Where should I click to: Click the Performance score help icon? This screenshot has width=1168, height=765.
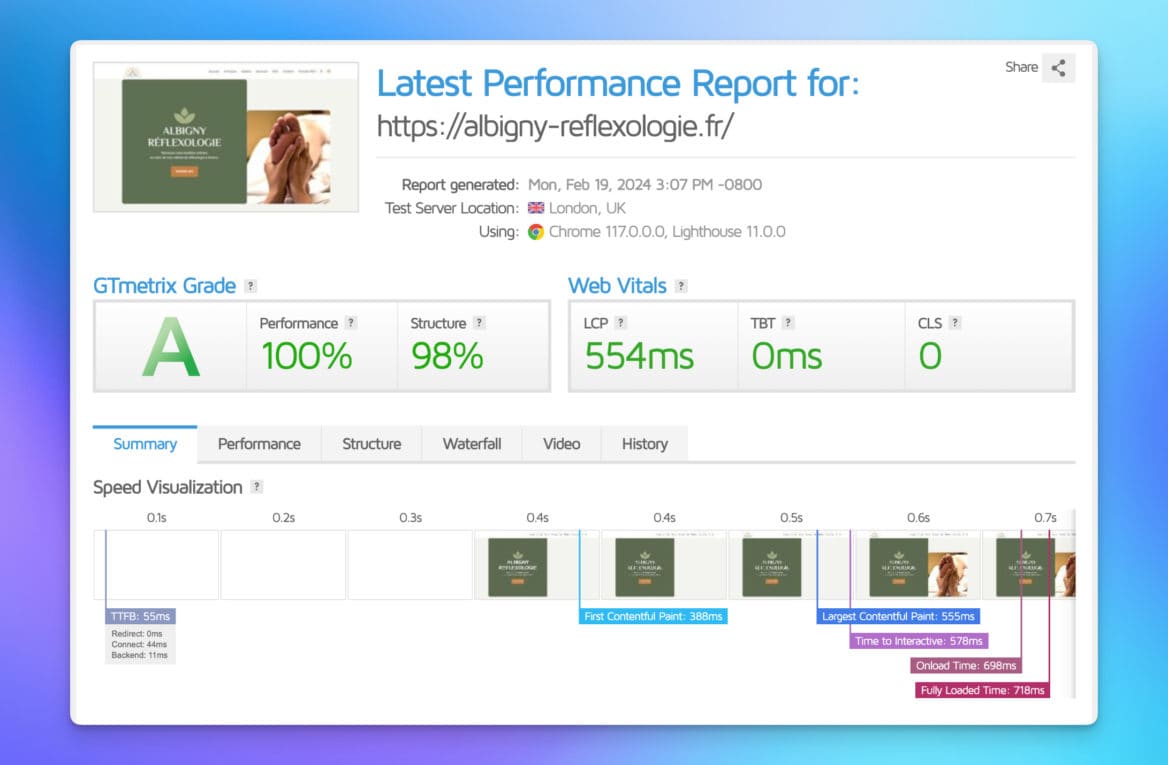point(351,323)
